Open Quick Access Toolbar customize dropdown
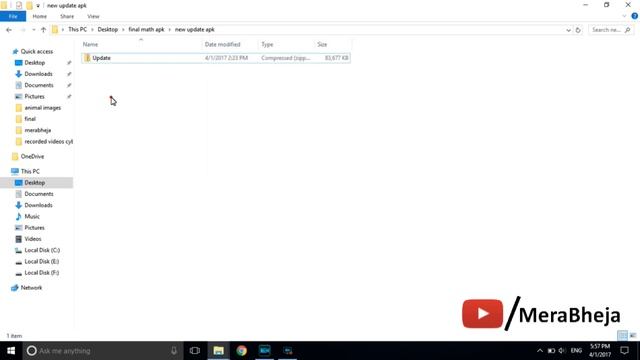640x360 pixels. [38, 6]
